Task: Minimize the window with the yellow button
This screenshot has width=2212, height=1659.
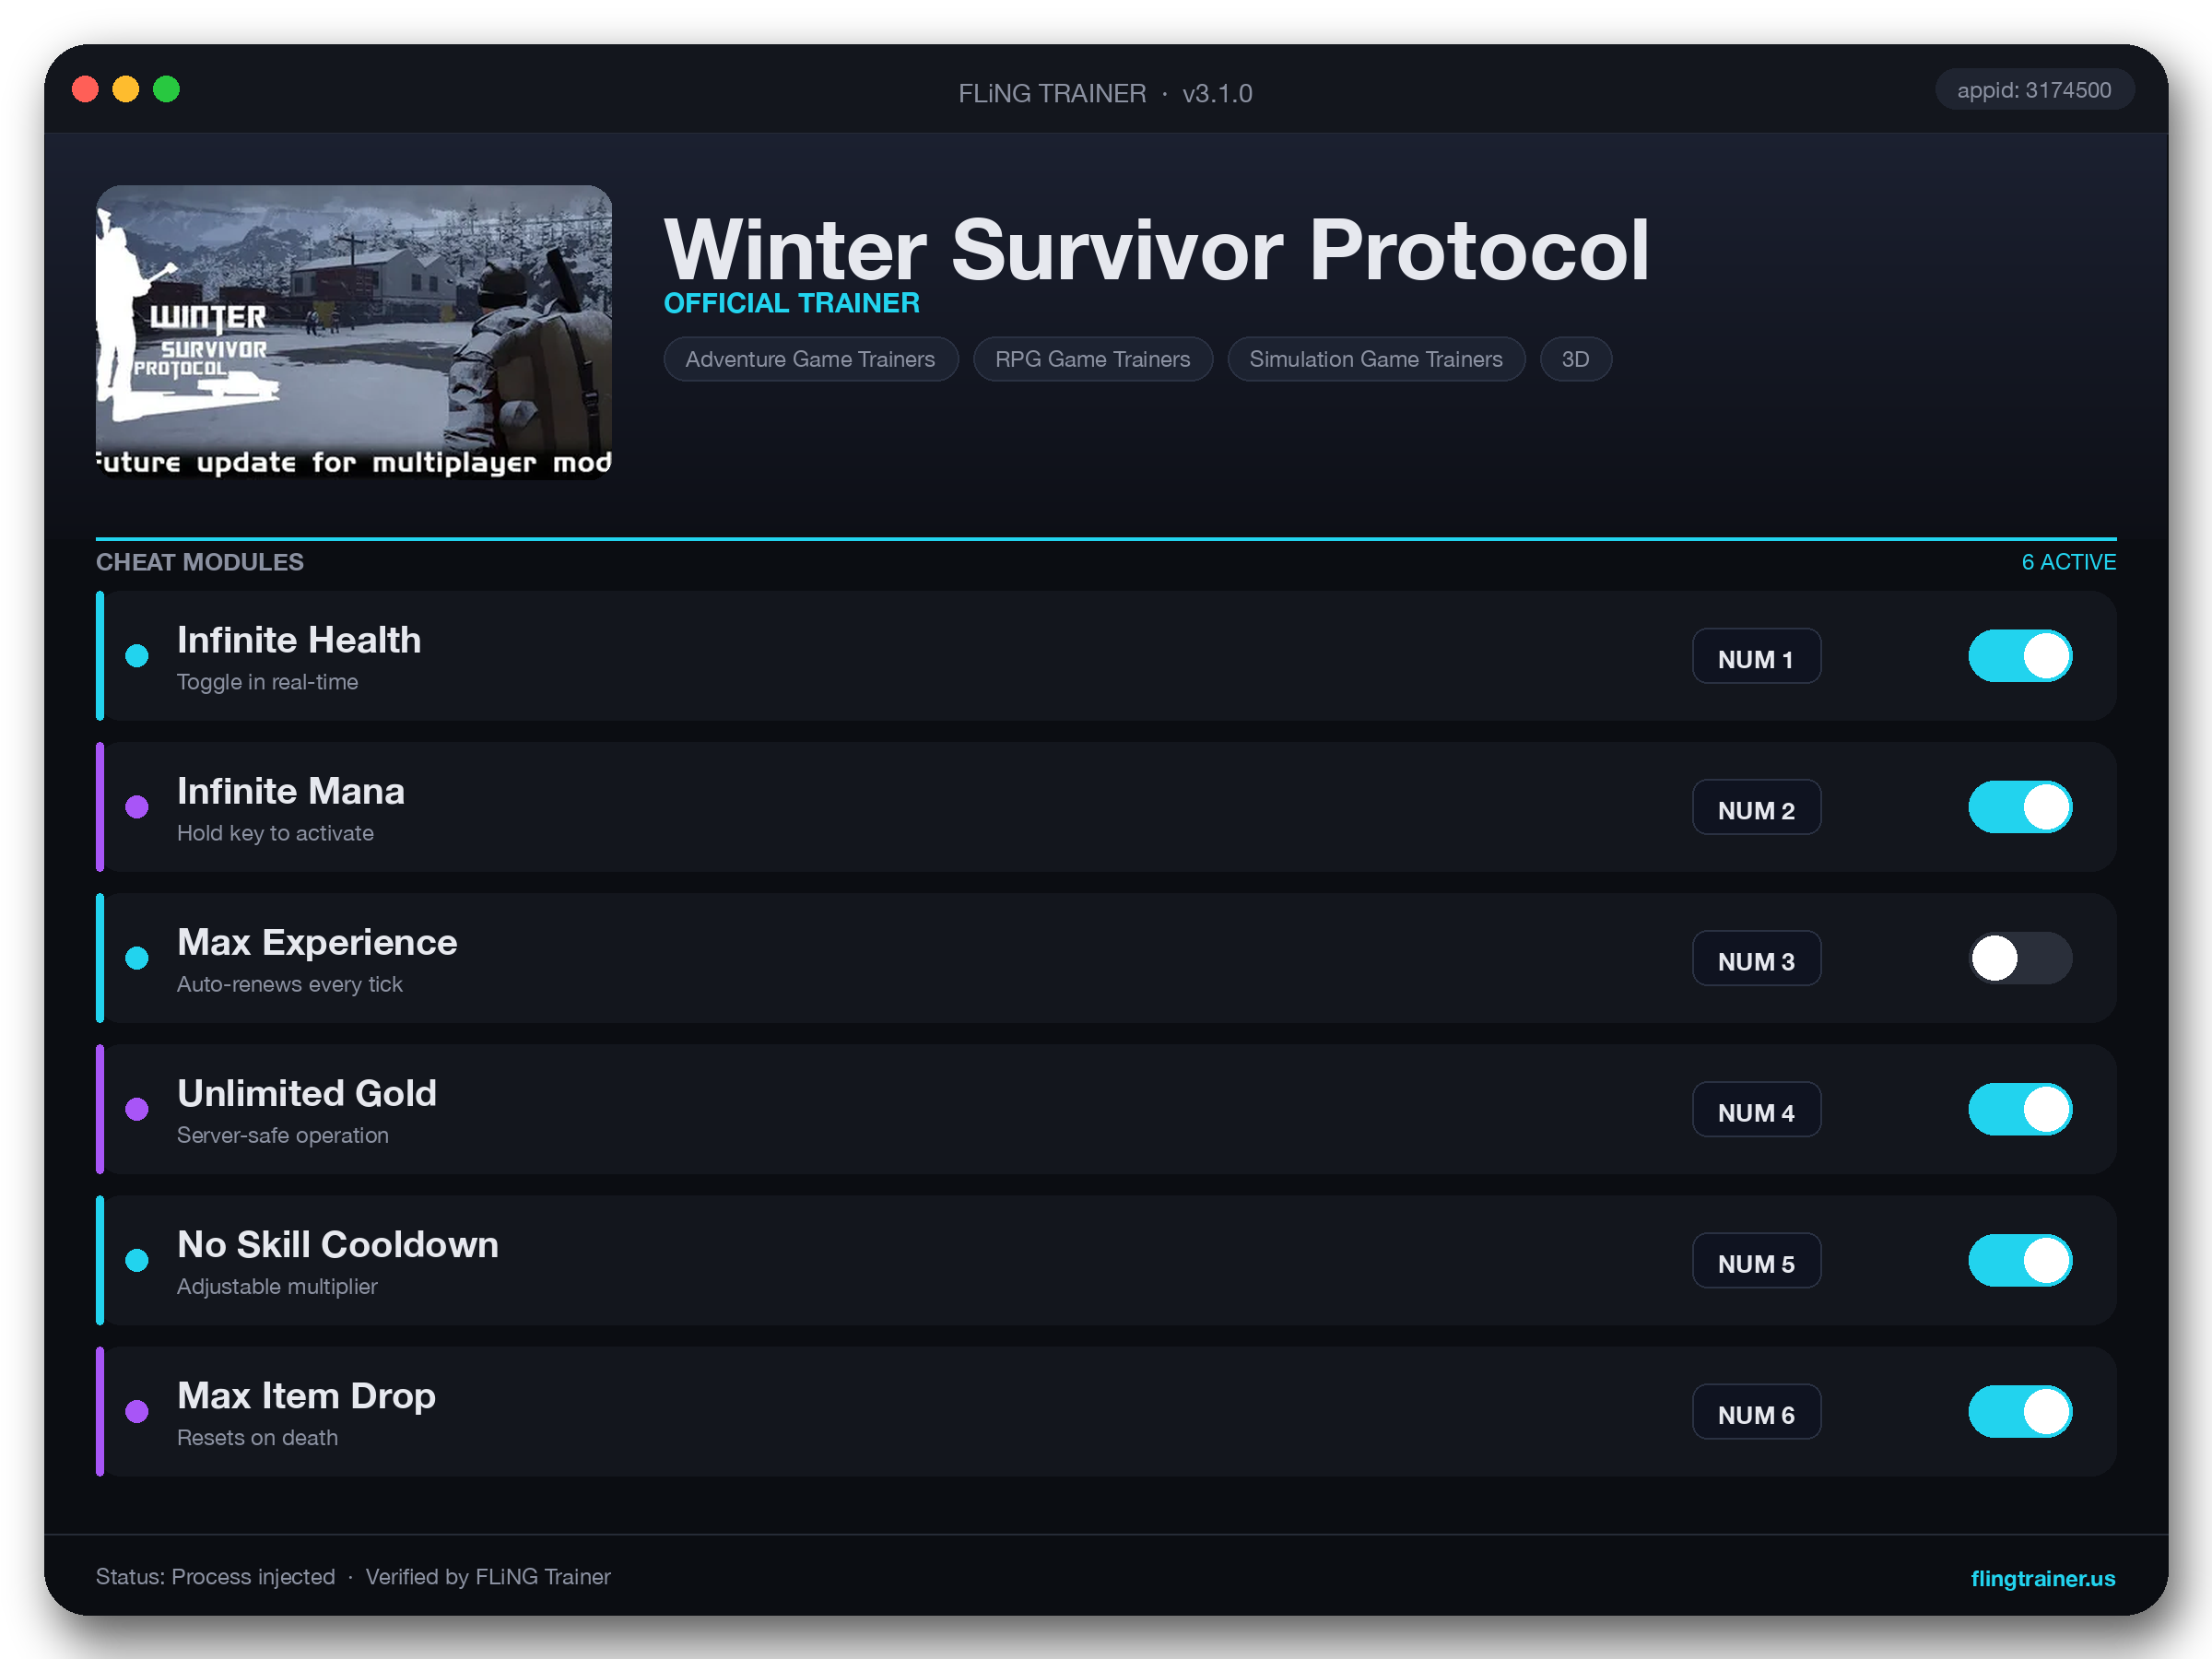Action: (126, 89)
